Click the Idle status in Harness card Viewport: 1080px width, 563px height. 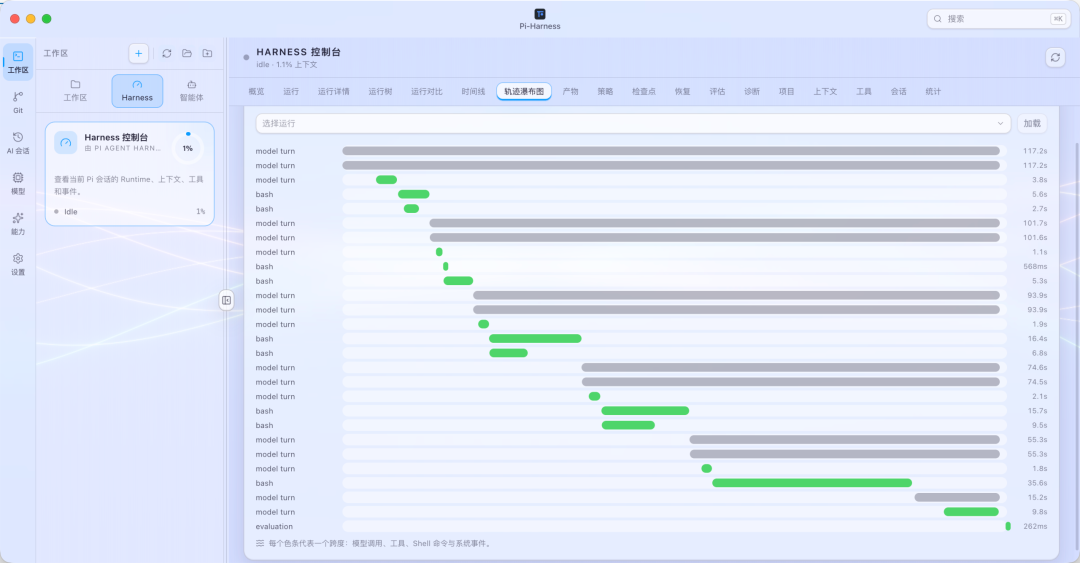click(65, 212)
